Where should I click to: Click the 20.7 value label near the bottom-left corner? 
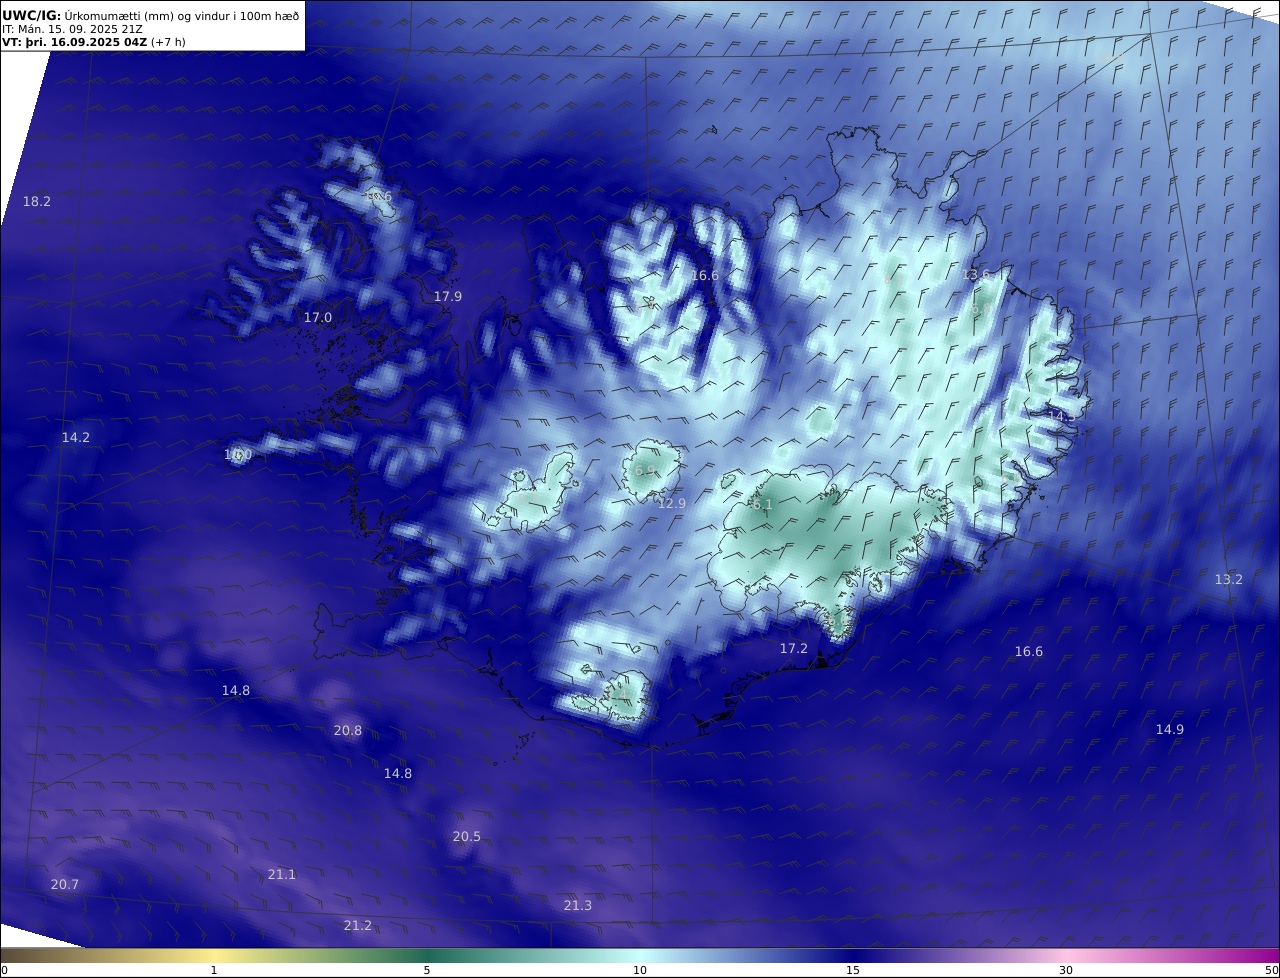click(65, 885)
